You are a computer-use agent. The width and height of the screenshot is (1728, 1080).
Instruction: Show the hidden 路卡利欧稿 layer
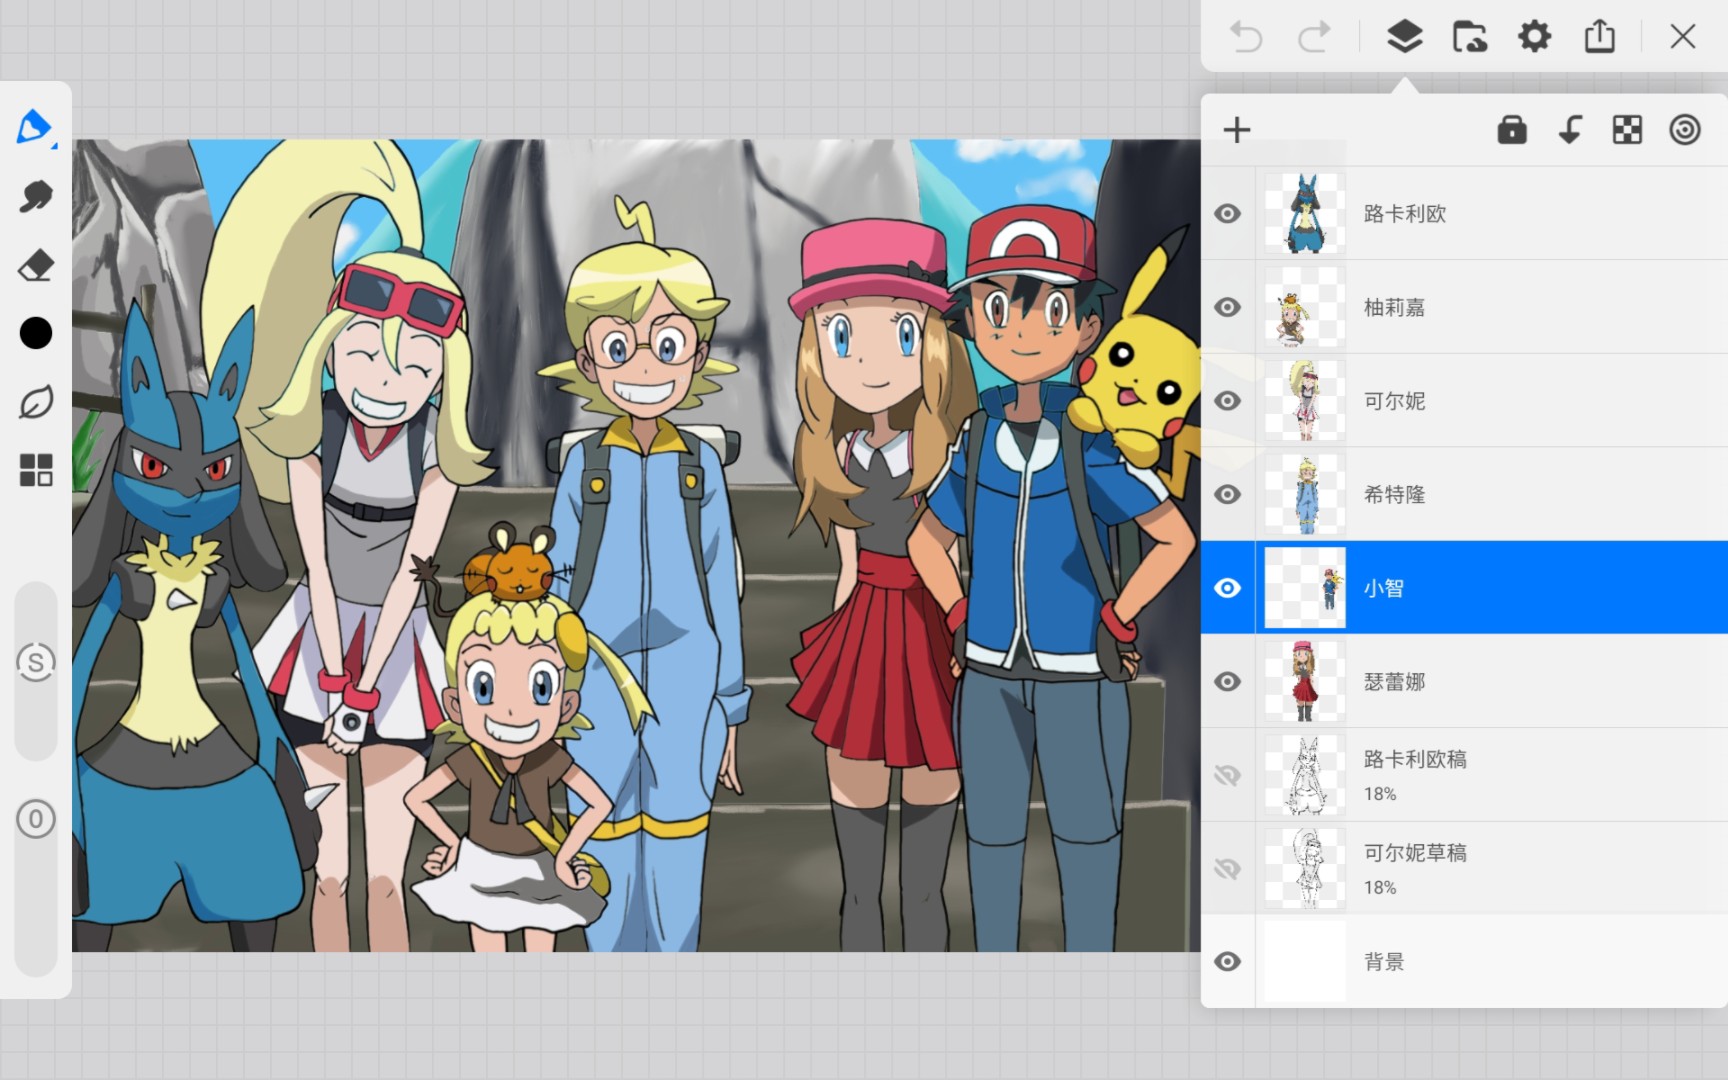pos(1228,775)
